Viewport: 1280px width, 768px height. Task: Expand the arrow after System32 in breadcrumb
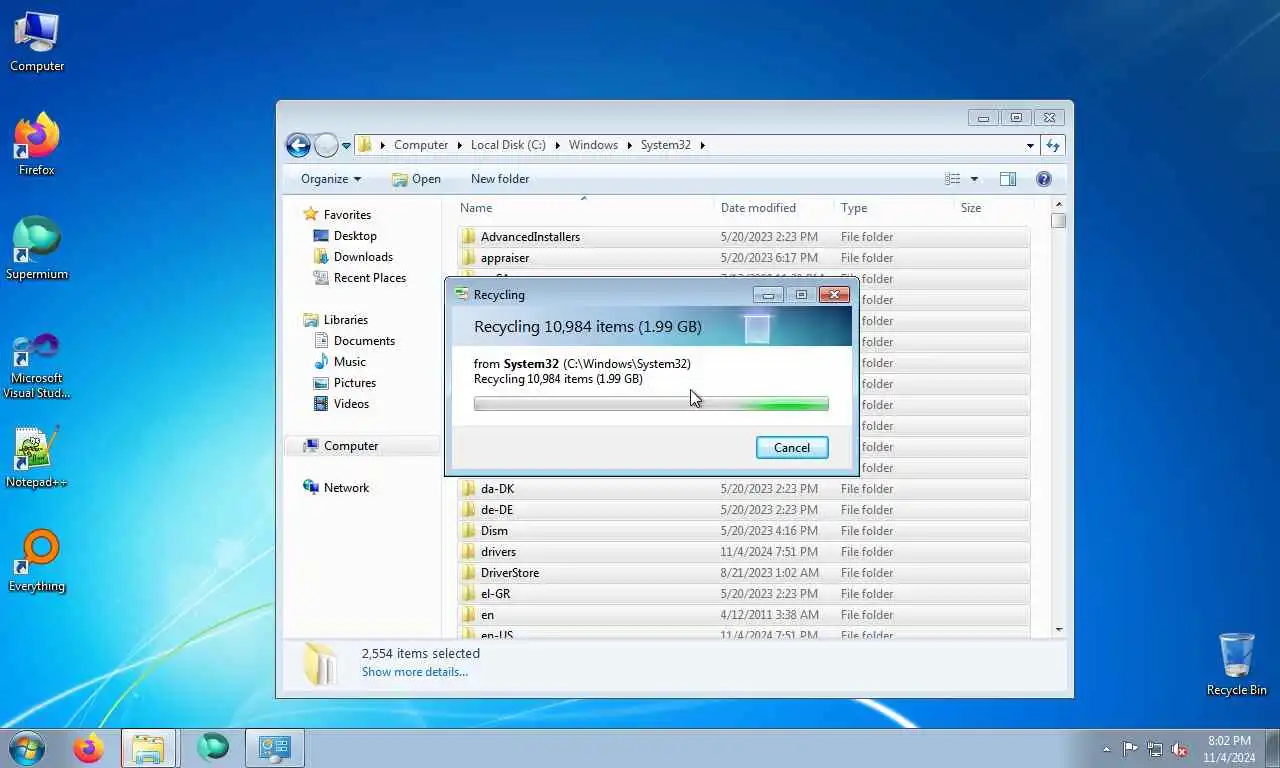click(703, 145)
